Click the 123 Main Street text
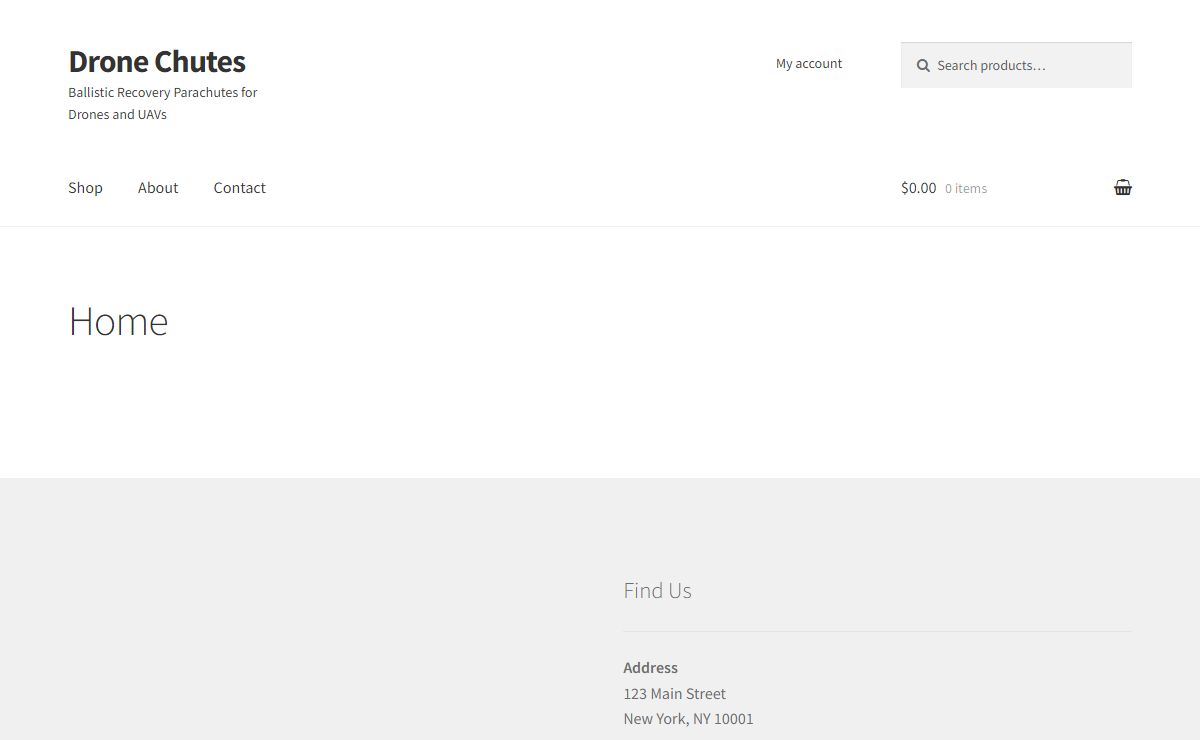Screen dimensions: 1200x740 674,693
